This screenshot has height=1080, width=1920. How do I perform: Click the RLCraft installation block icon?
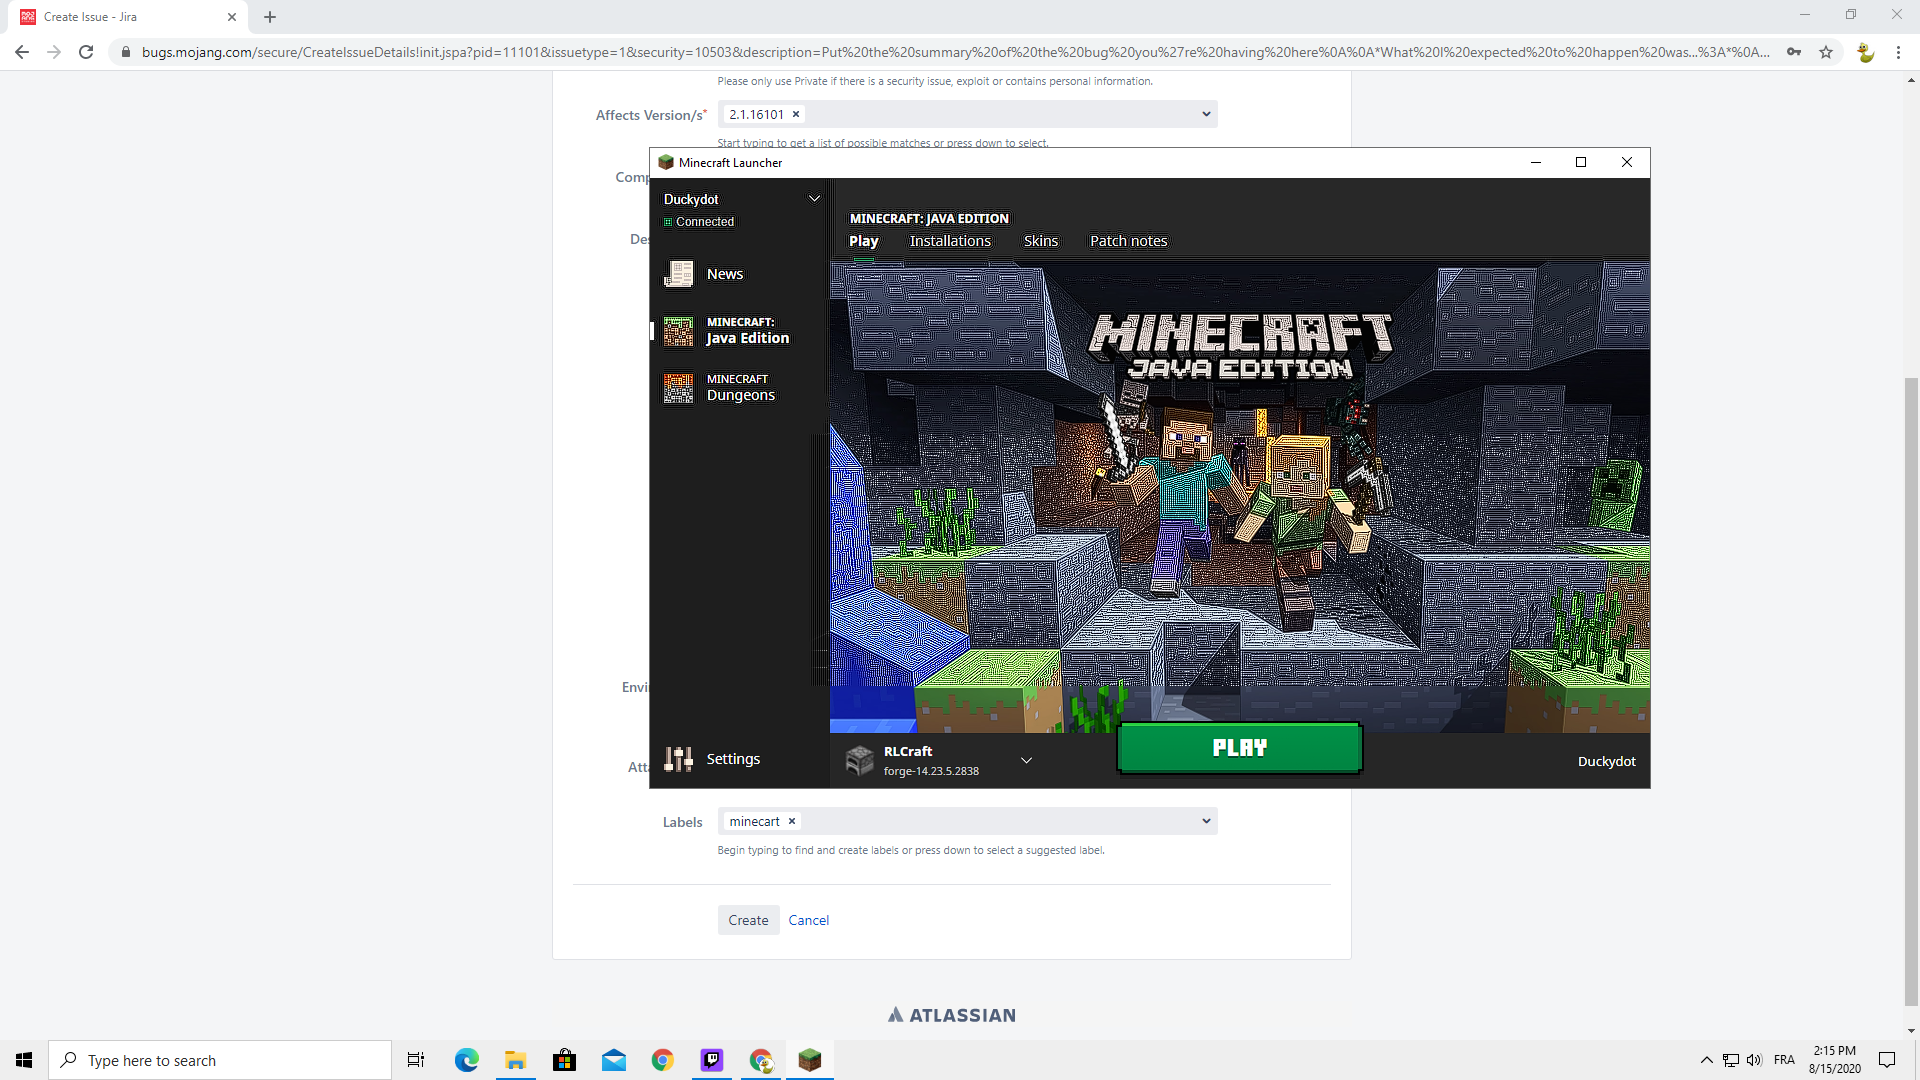(859, 761)
